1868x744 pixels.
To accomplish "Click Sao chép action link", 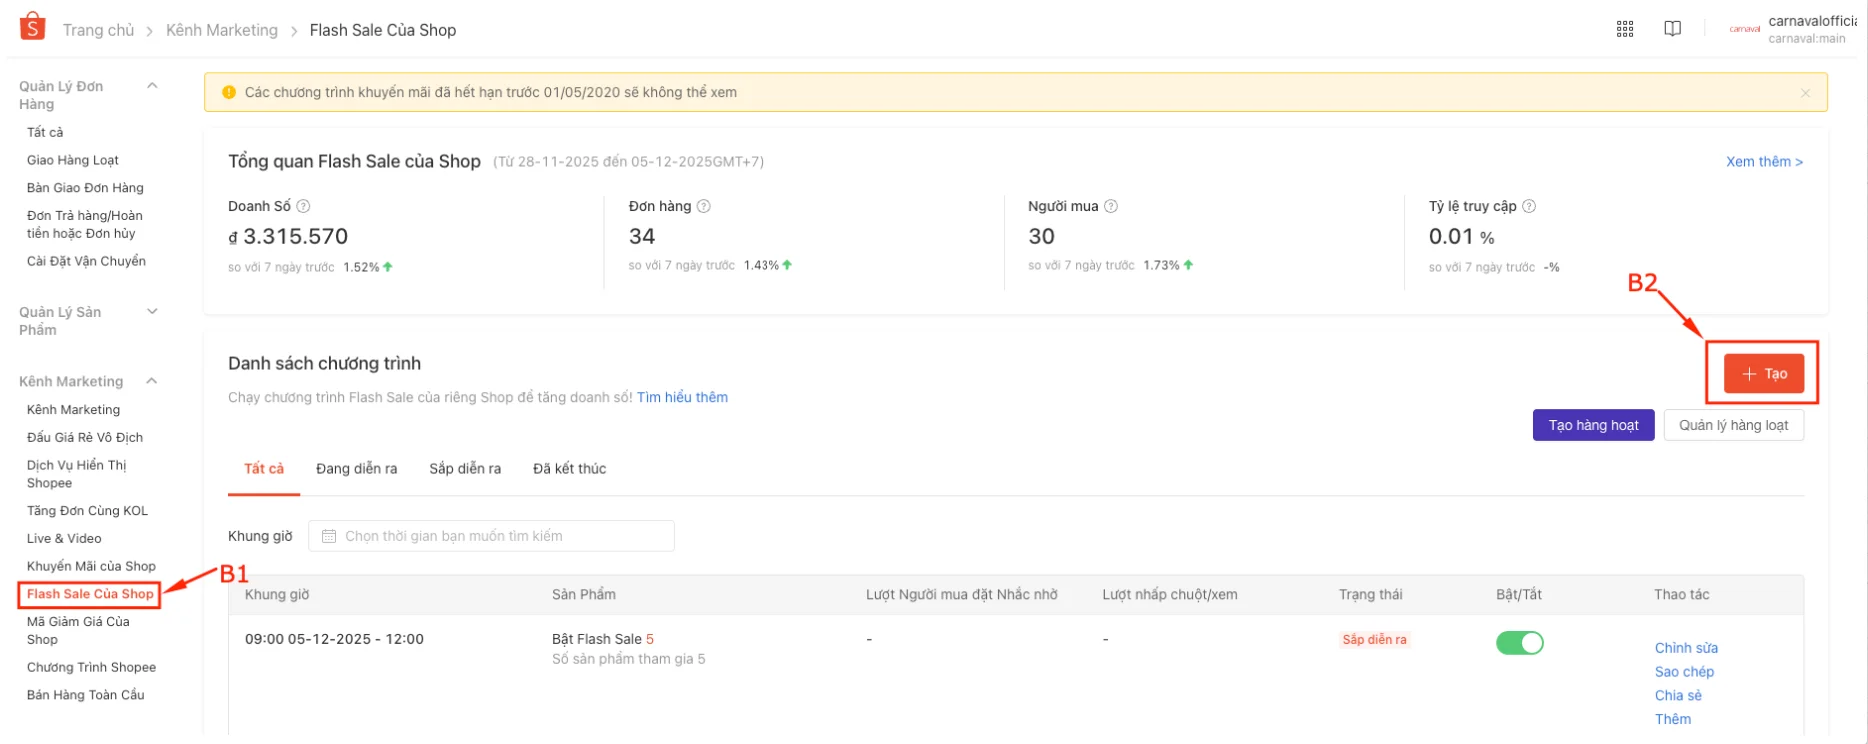I will pos(1684,672).
